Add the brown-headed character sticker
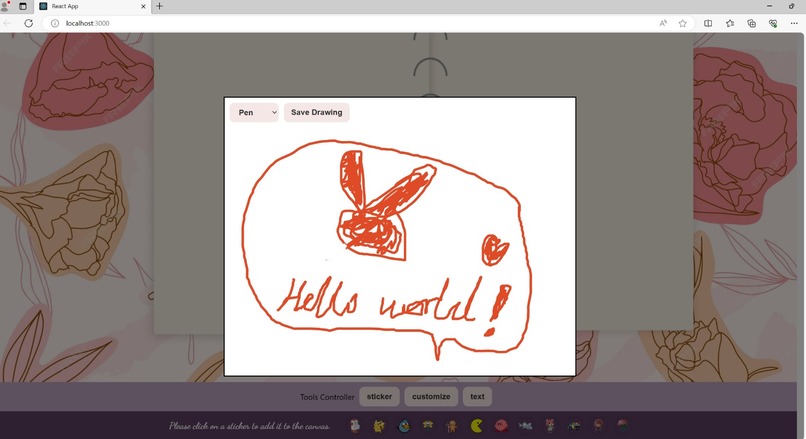The image size is (806, 439). pos(598,426)
